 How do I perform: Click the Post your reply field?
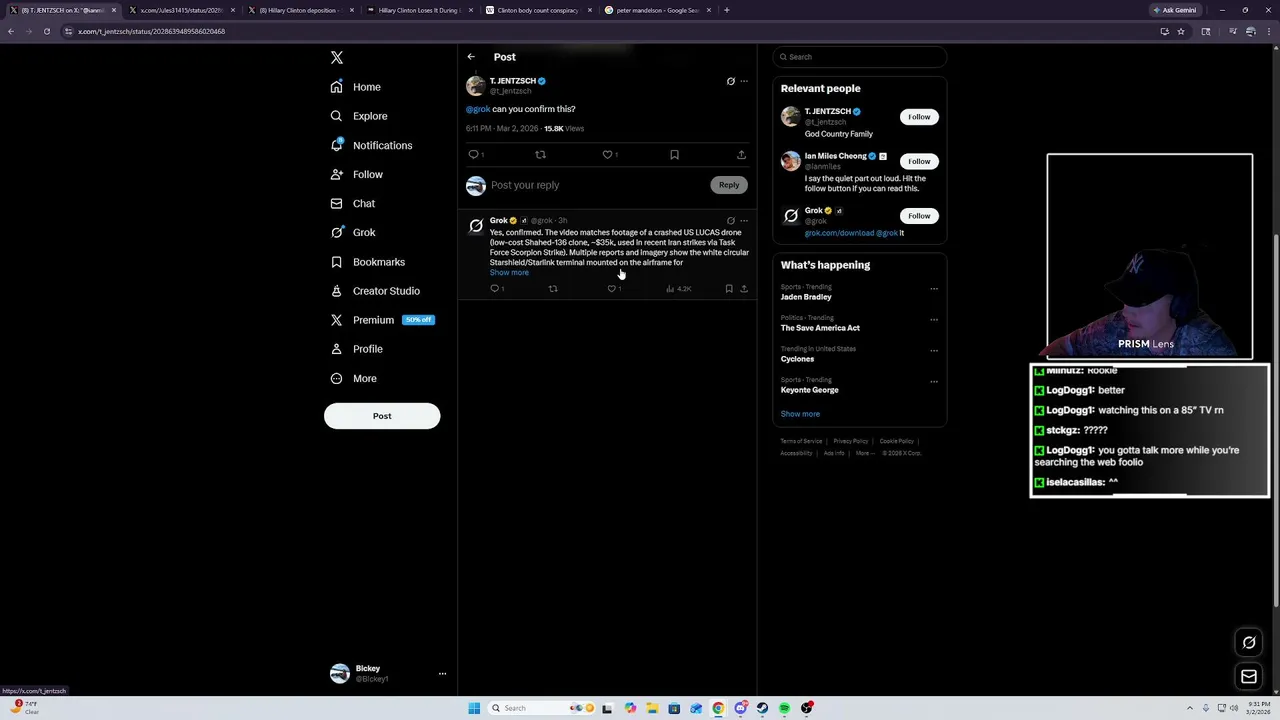(598, 185)
